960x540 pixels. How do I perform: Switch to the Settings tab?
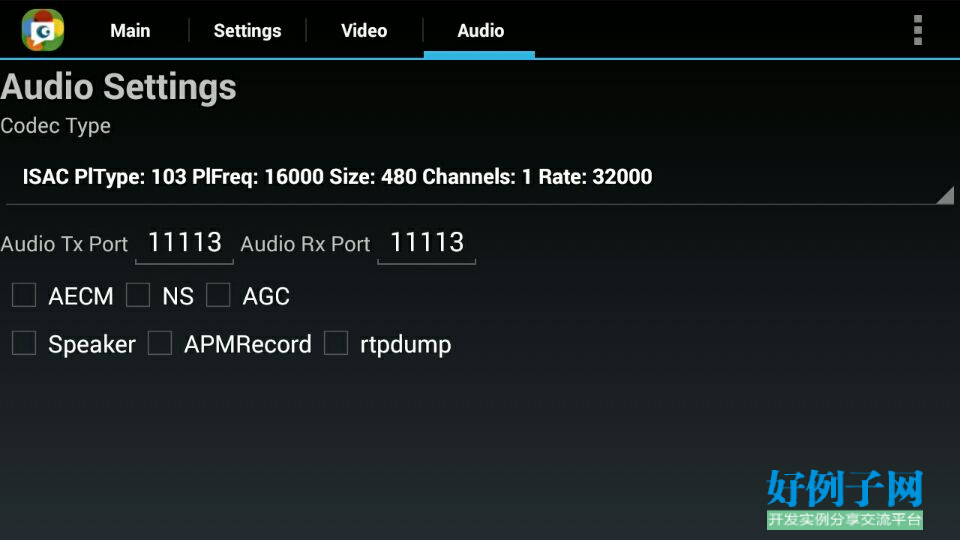point(247,31)
